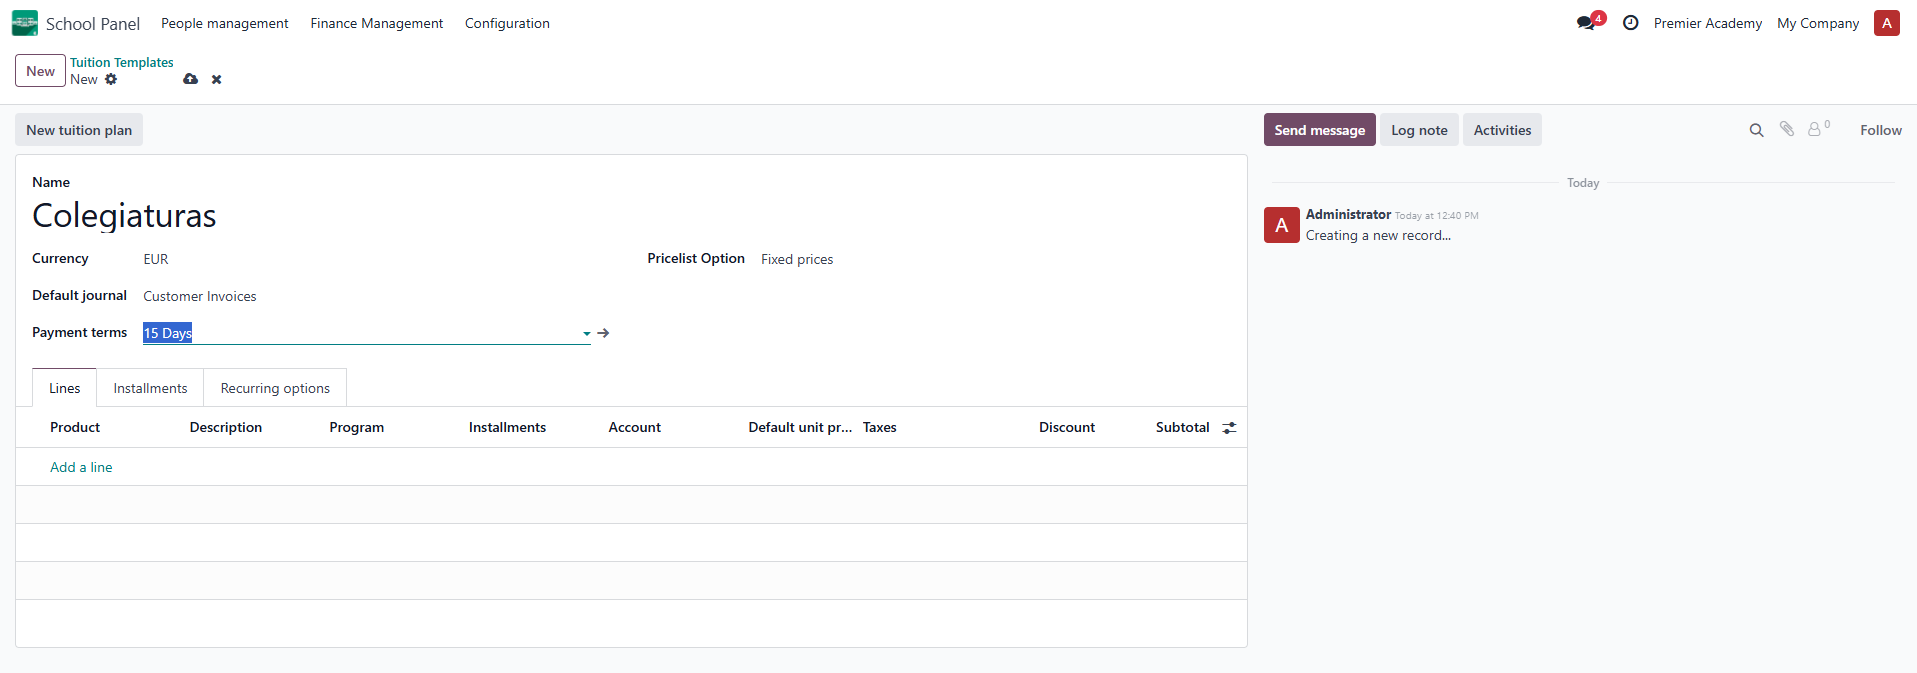Open the activities clock icon

(x=1630, y=23)
